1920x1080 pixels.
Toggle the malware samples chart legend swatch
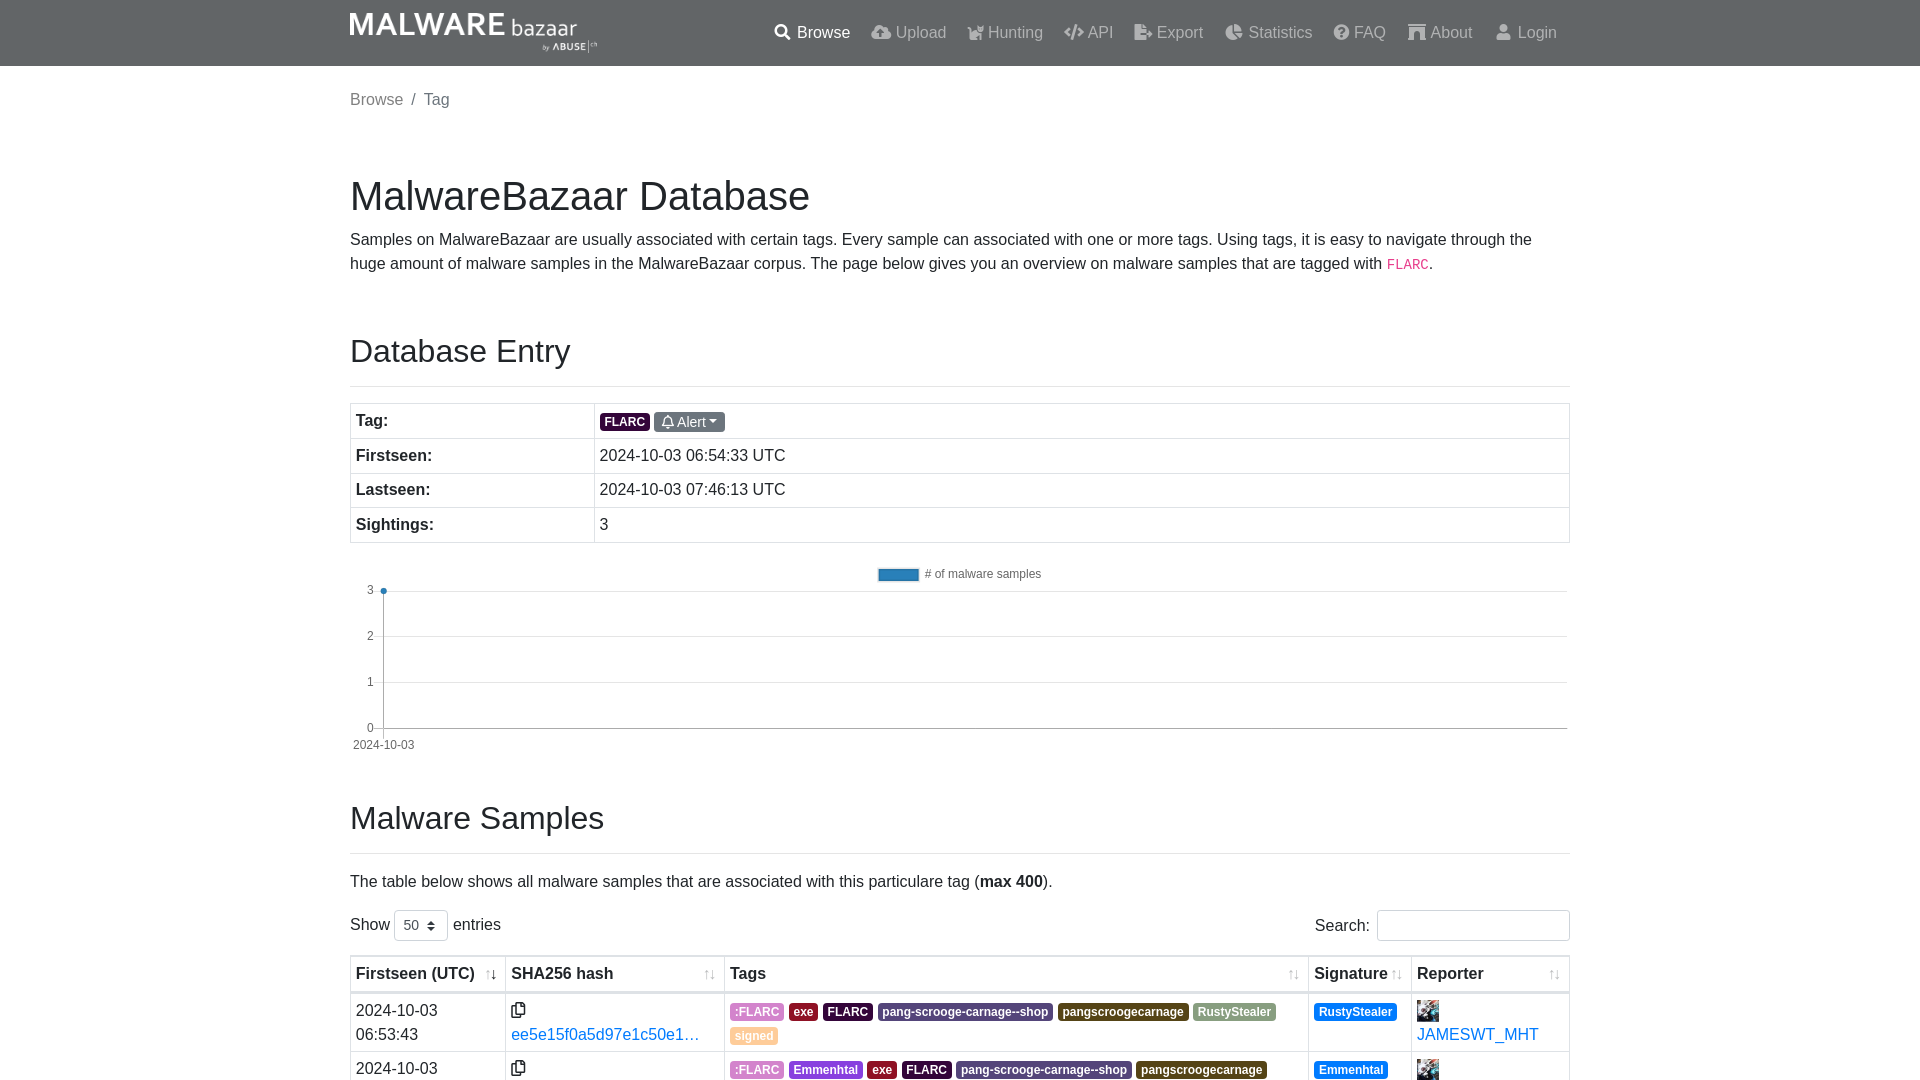click(x=898, y=575)
